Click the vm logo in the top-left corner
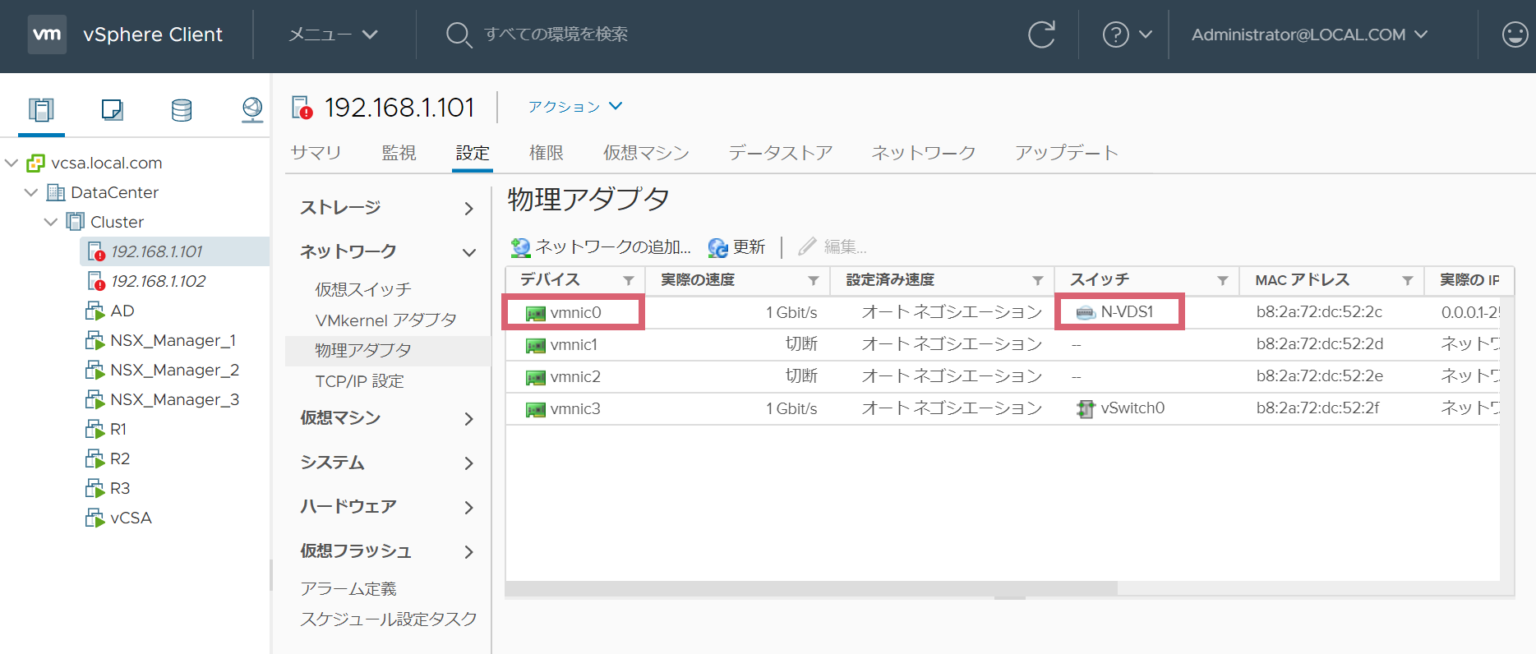 point(46,33)
